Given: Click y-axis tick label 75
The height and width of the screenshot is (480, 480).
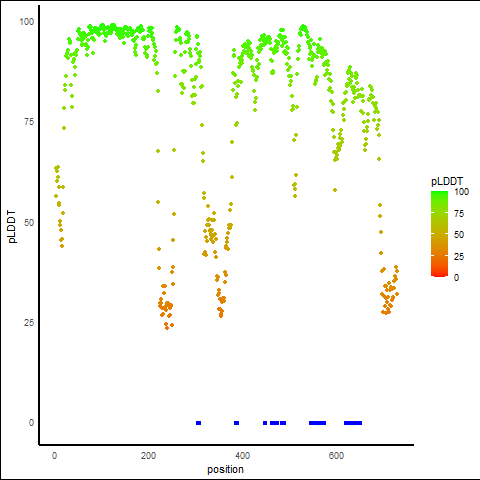Looking at the screenshot, I should 29,122.
